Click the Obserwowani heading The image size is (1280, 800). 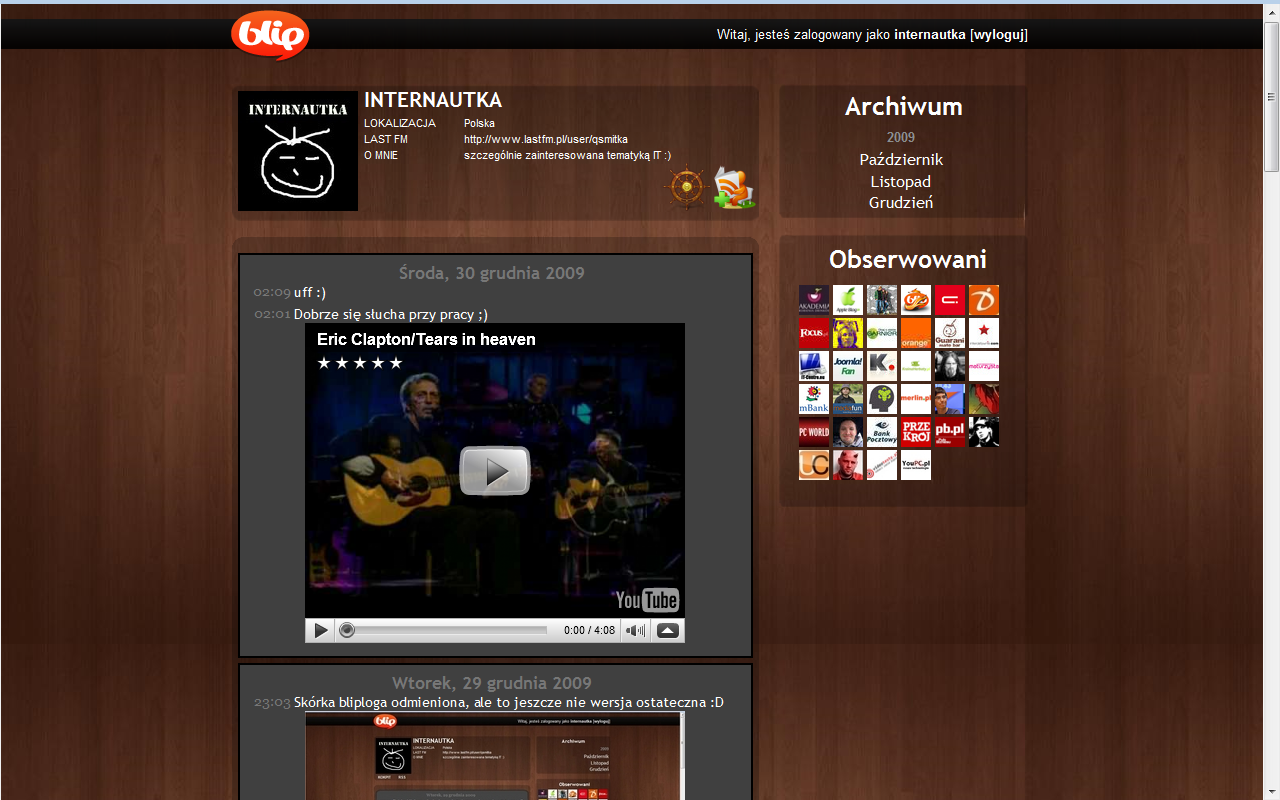(908, 260)
